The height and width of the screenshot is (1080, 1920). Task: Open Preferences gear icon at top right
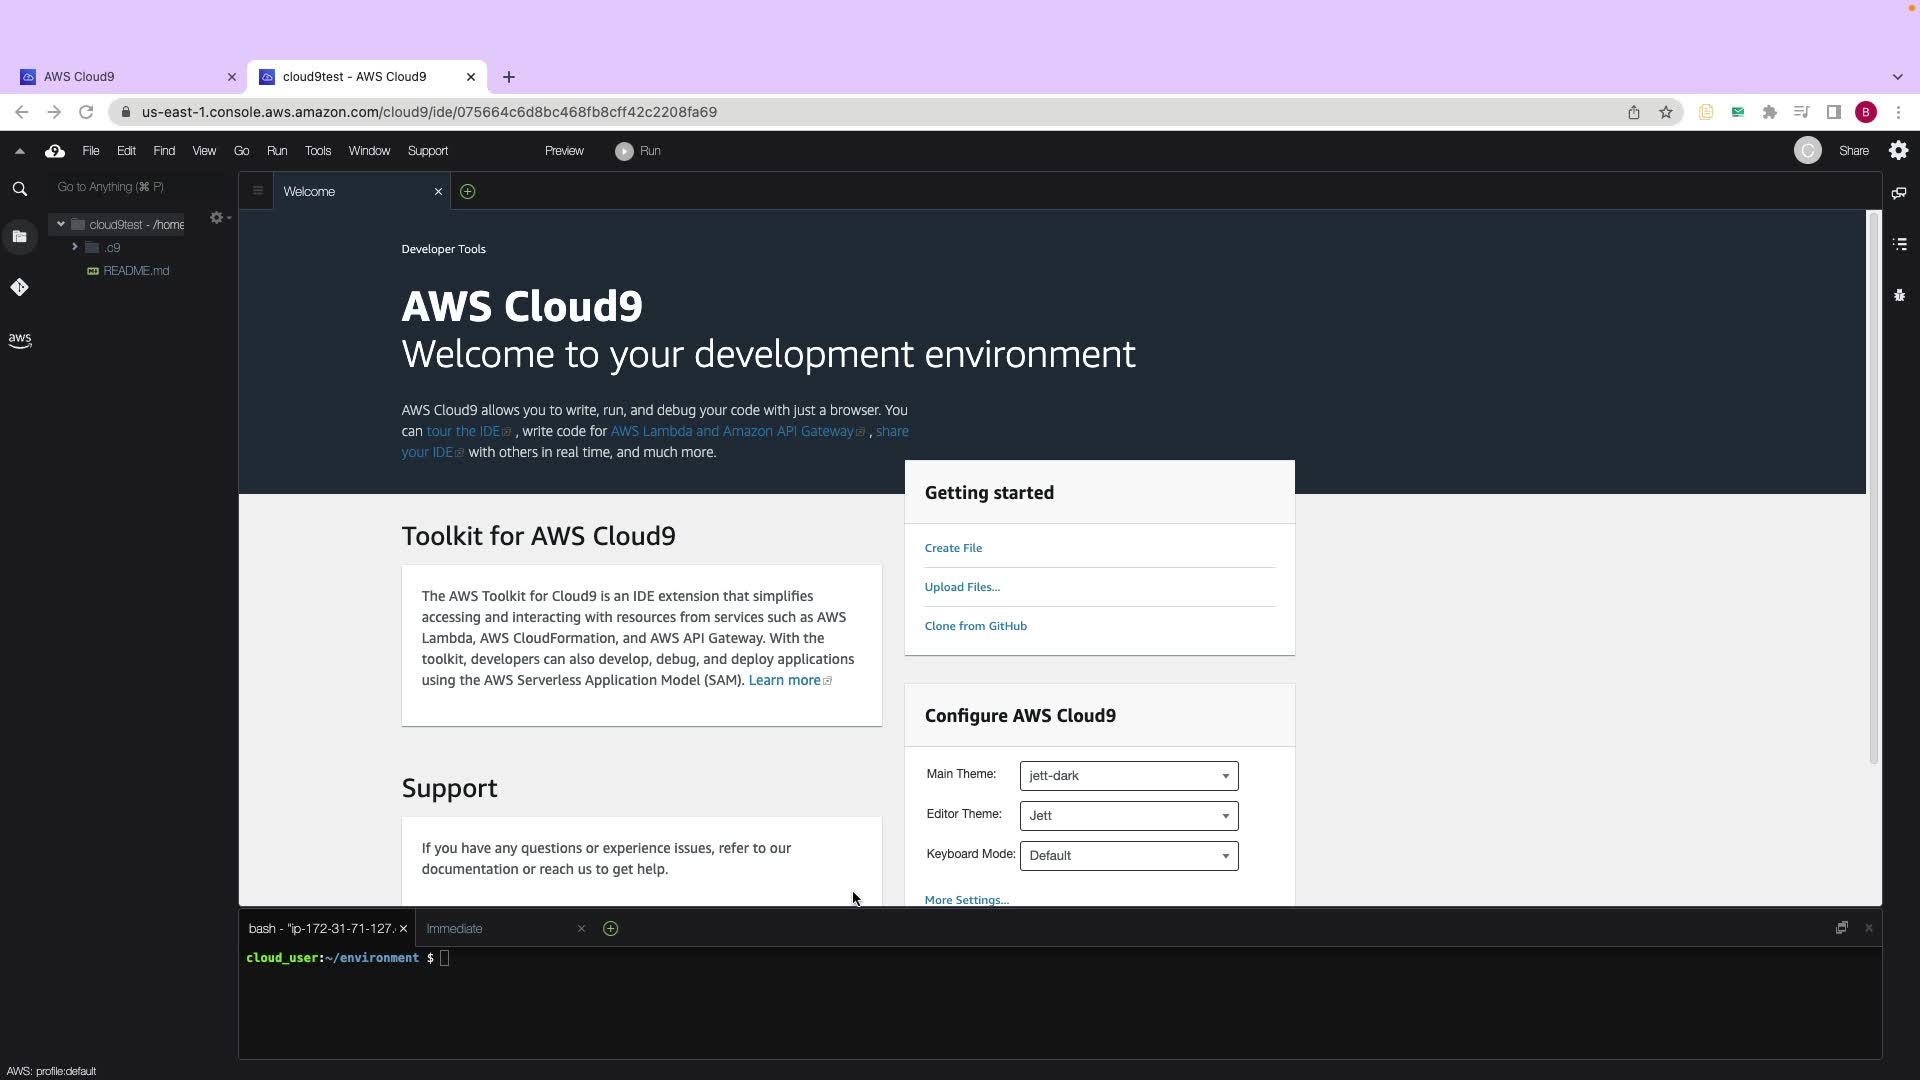coord(1898,151)
